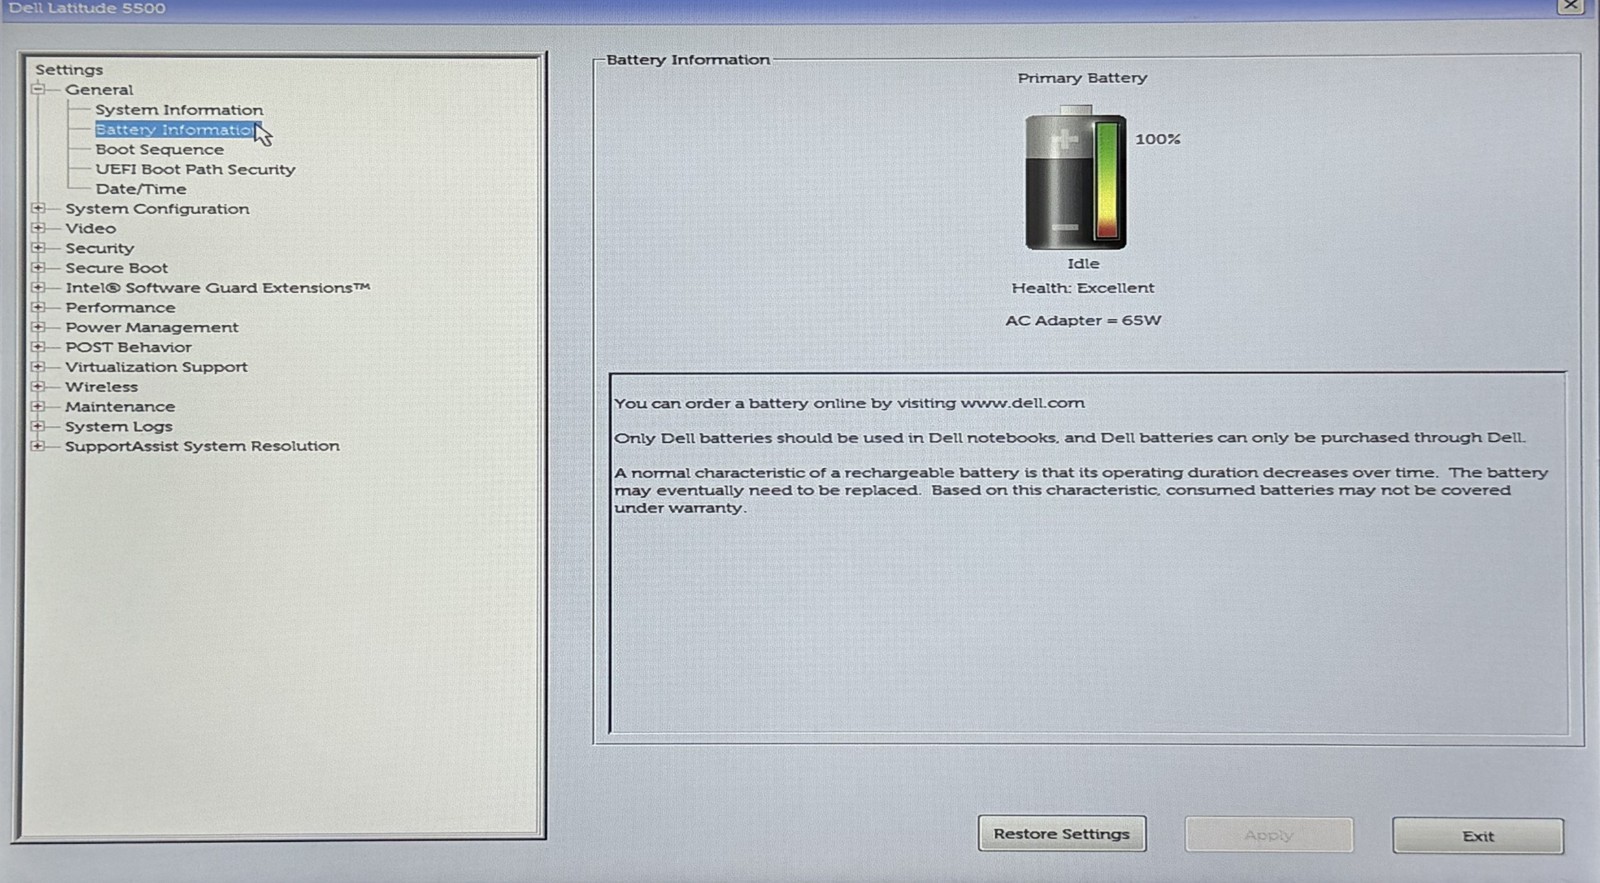Click the primary battery icon

(1076, 178)
